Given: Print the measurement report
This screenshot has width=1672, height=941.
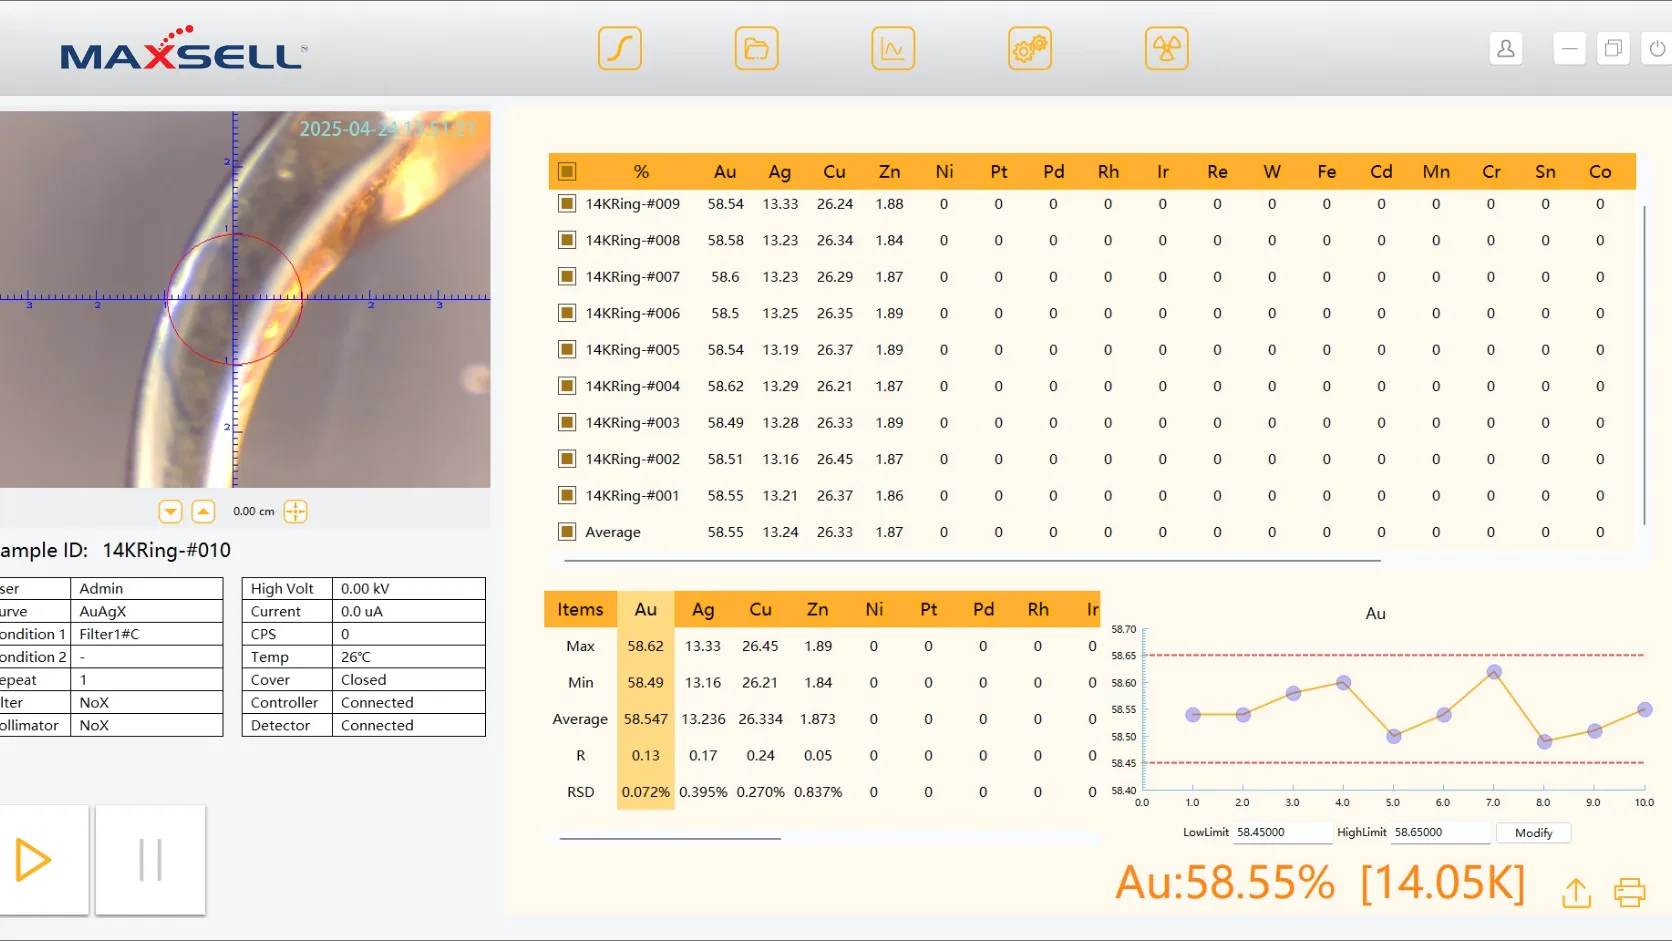Looking at the screenshot, I should [x=1629, y=893].
